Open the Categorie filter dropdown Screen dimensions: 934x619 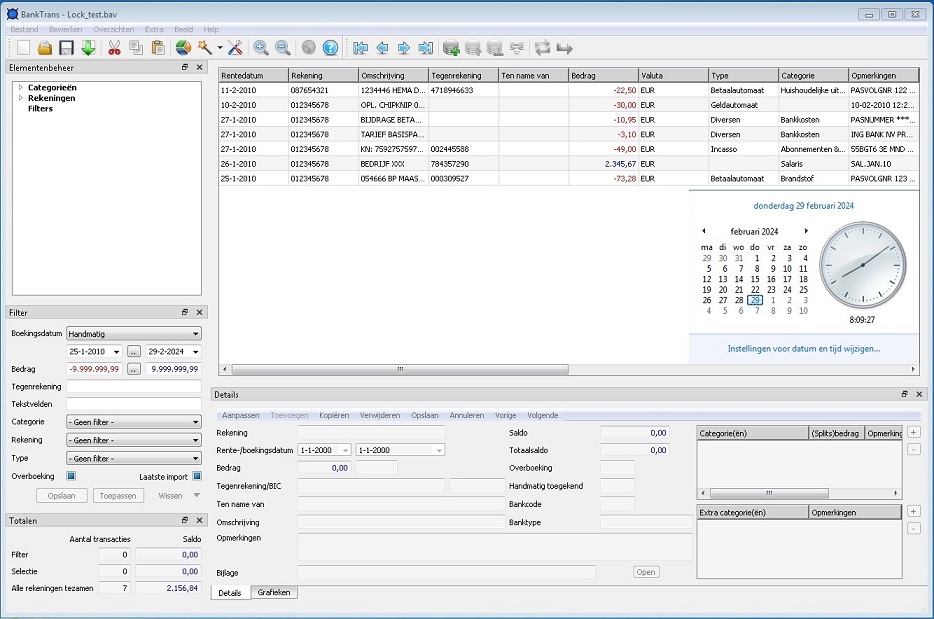coord(133,422)
